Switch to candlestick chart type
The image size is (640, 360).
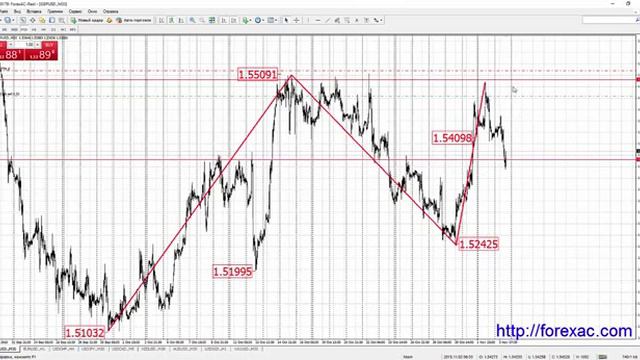click(171, 20)
